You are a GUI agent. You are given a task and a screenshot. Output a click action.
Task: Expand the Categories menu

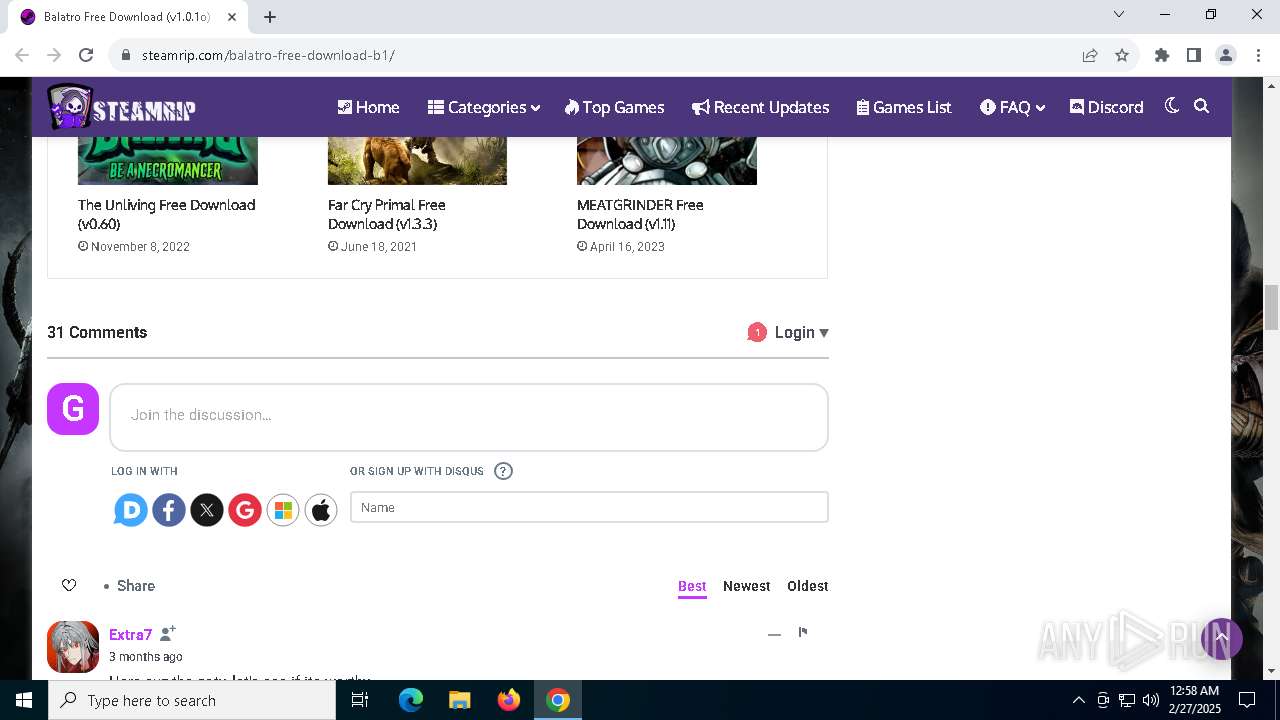(x=484, y=107)
